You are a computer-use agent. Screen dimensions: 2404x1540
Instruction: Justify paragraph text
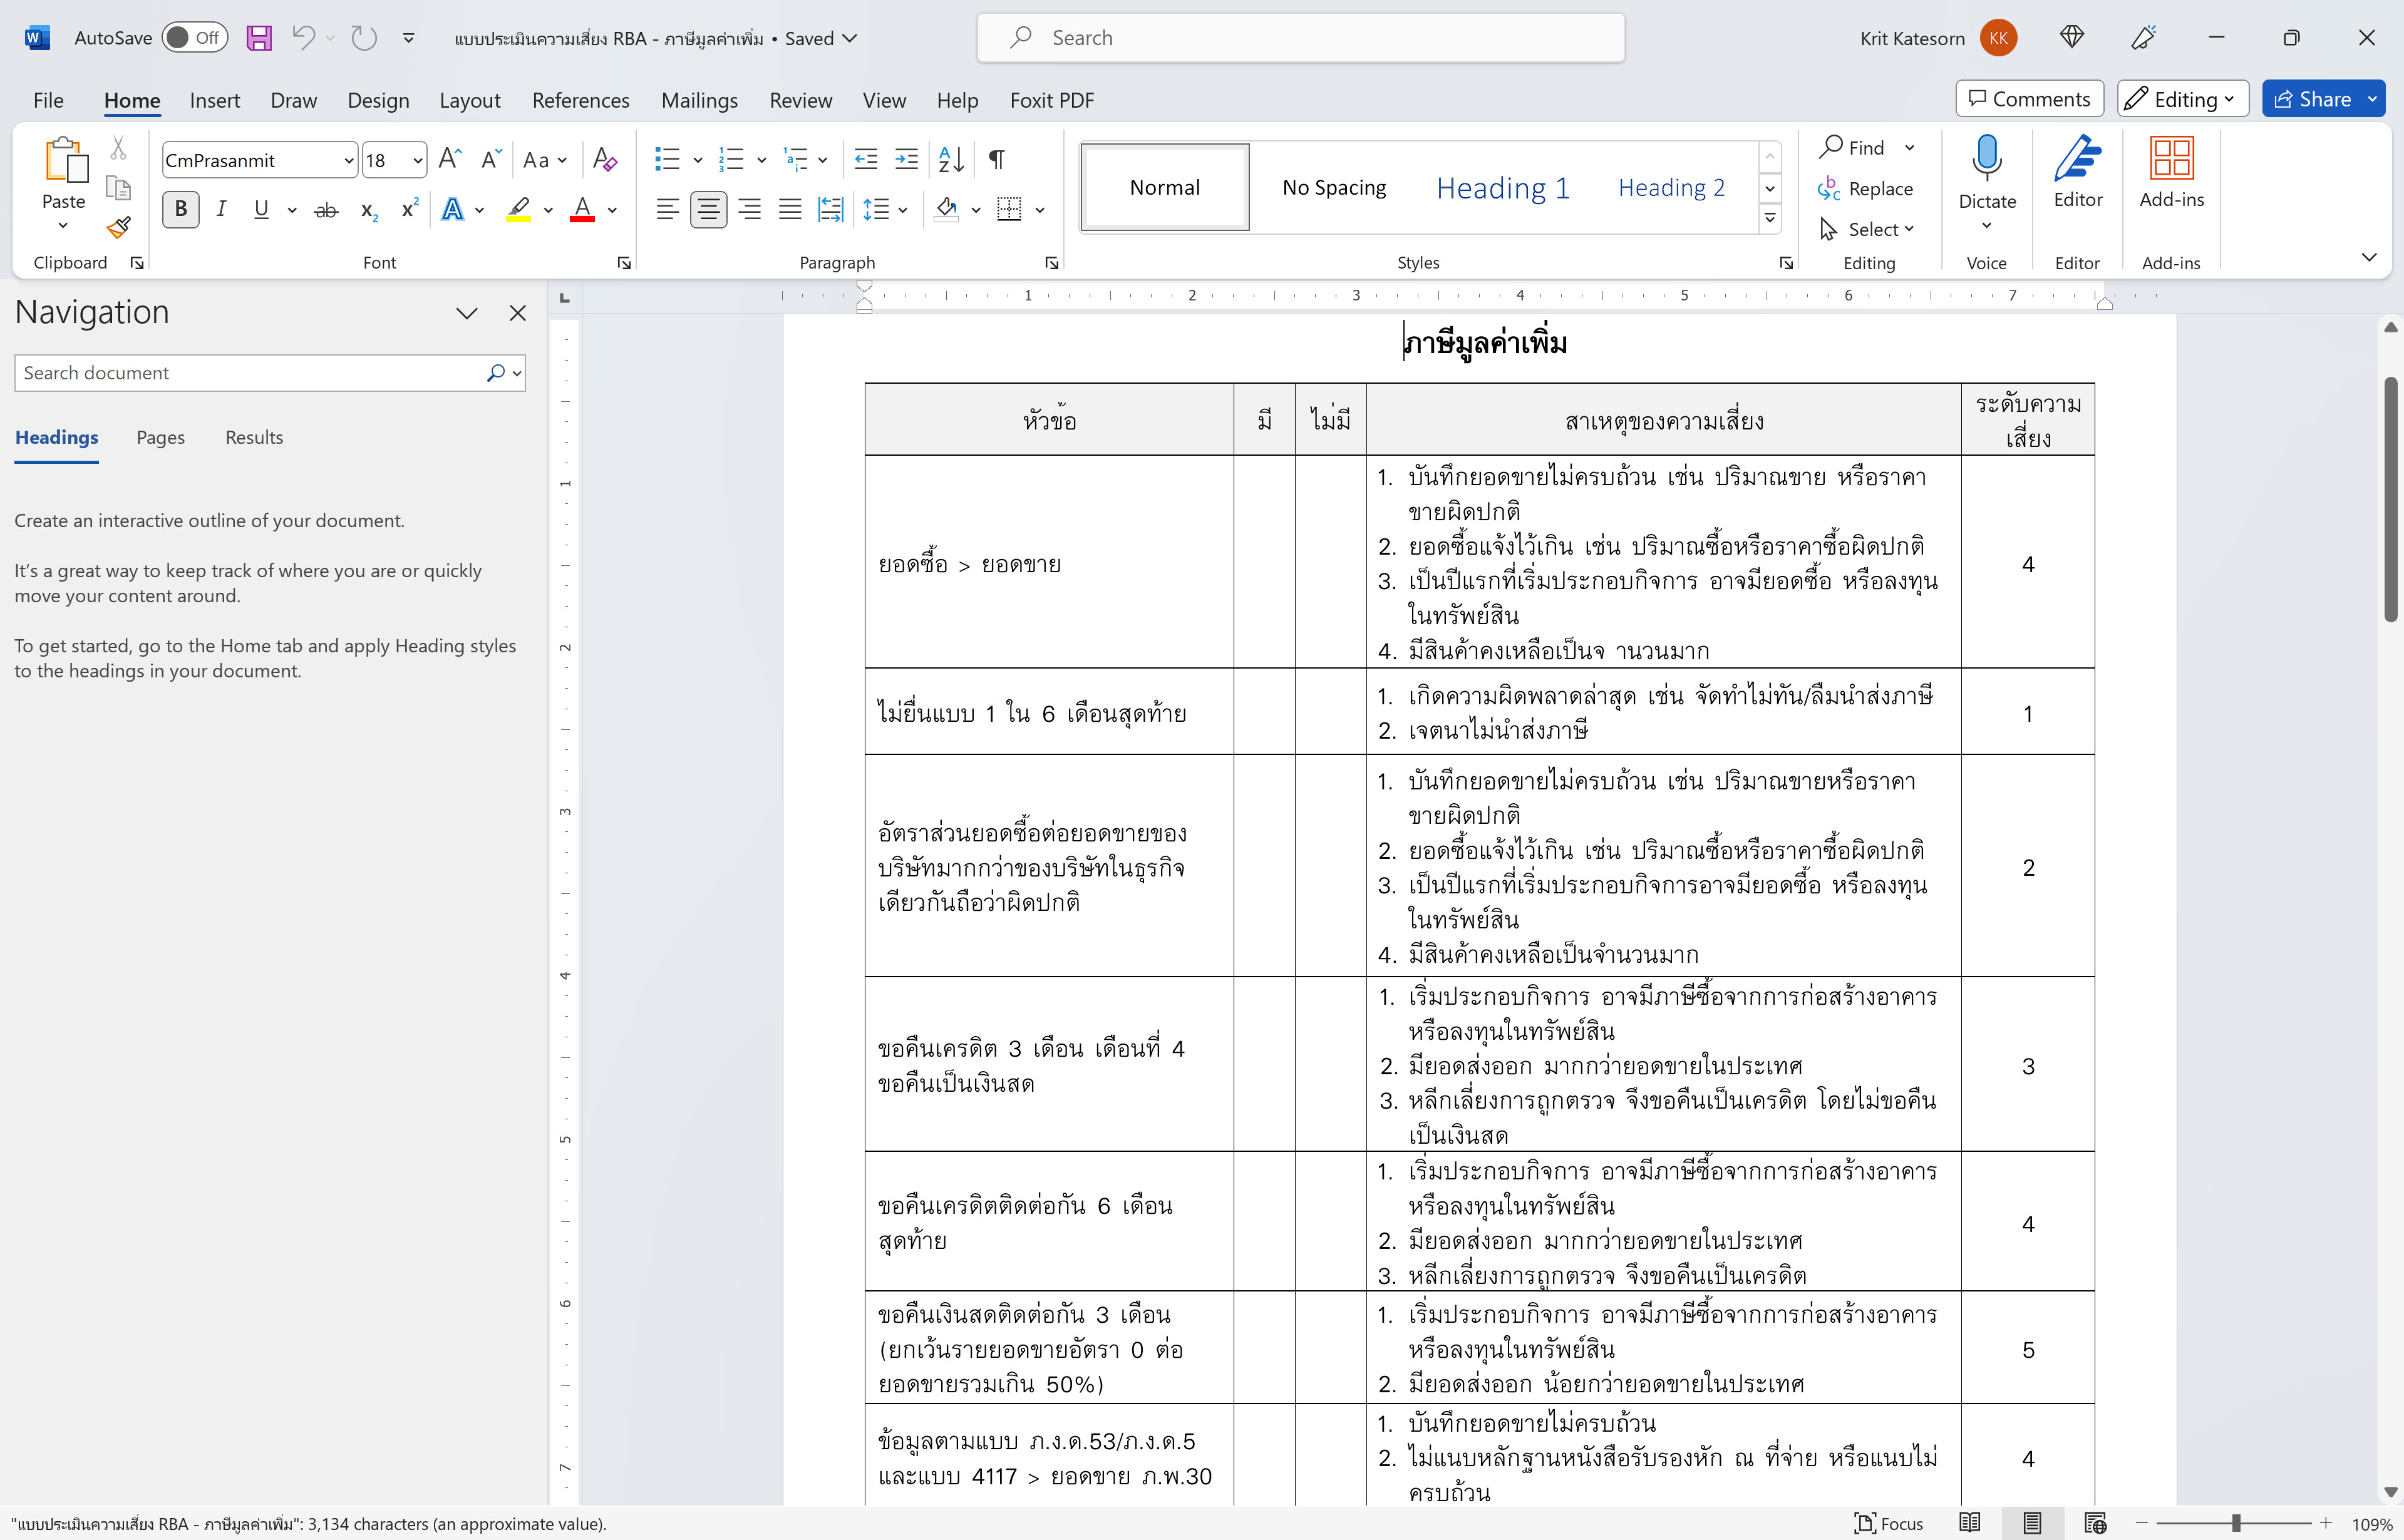790,210
